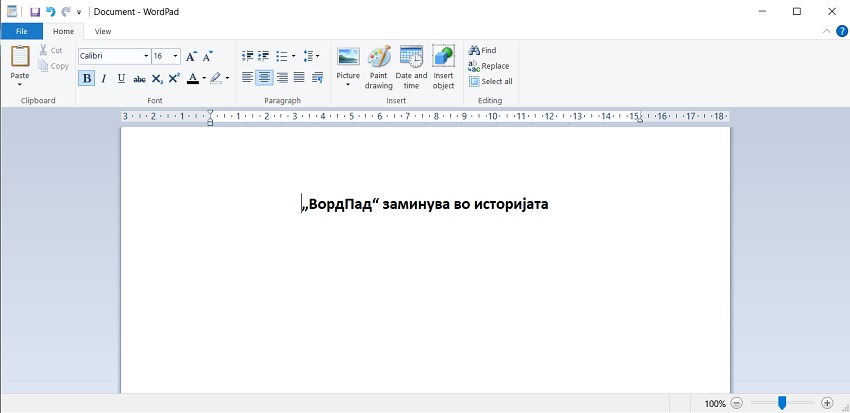Click inside the font size 16 field

[162, 56]
